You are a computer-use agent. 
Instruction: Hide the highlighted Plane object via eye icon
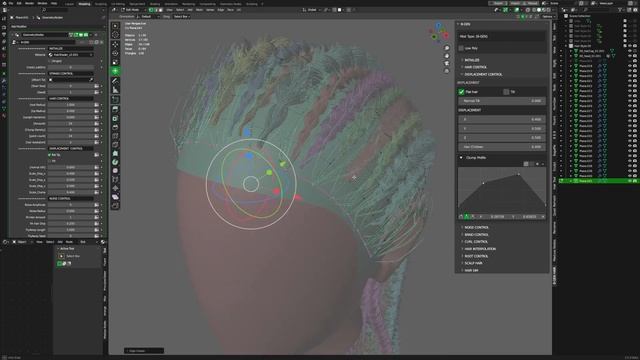pyautogui.click(x=630, y=181)
